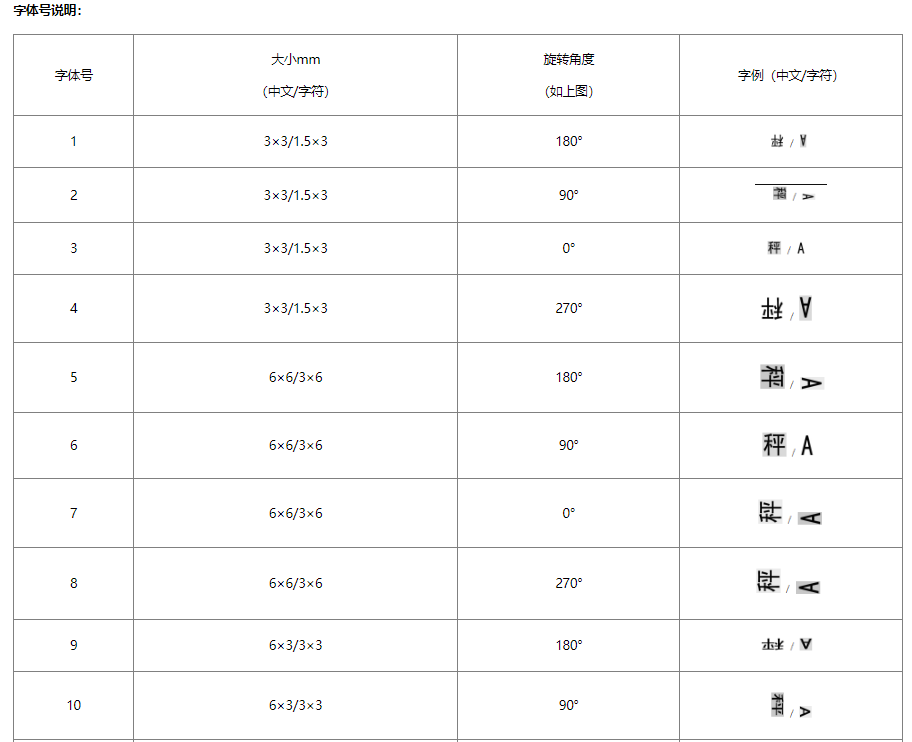Select the 6×3/3×3 size cell for font 9
The width and height of the screenshot is (912, 742).
coord(295,645)
